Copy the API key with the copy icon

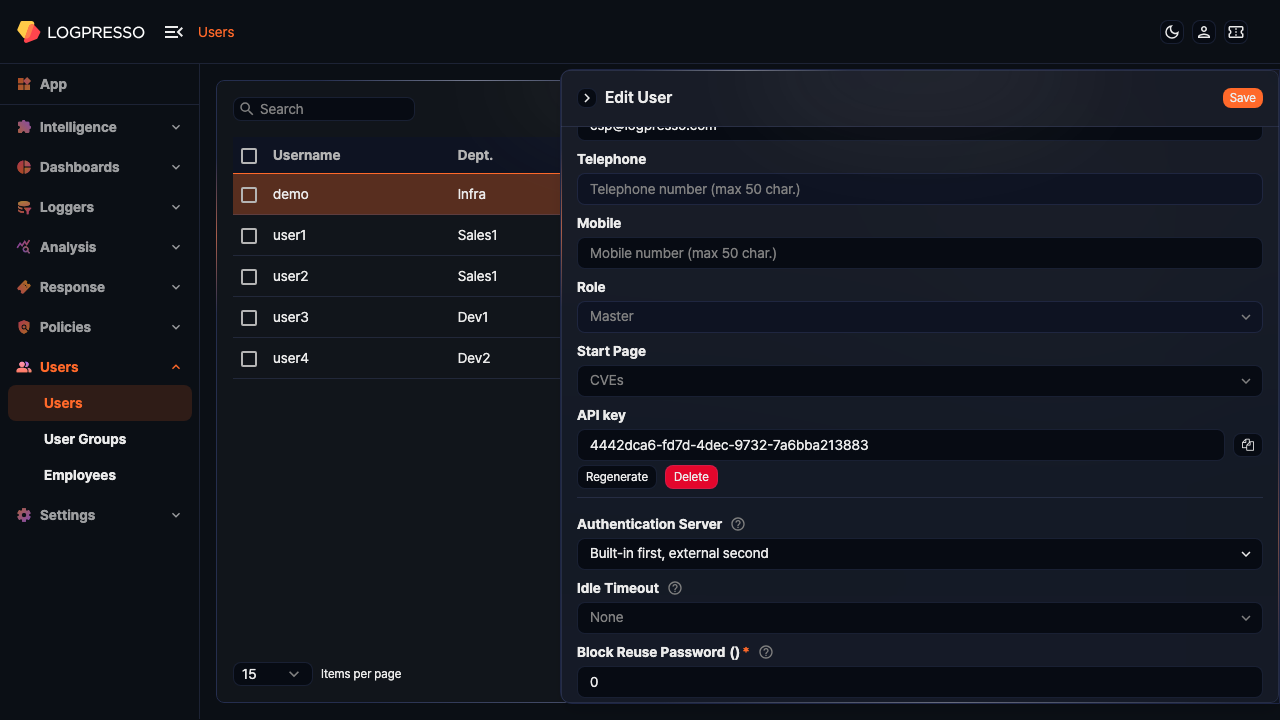(x=1247, y=445)
